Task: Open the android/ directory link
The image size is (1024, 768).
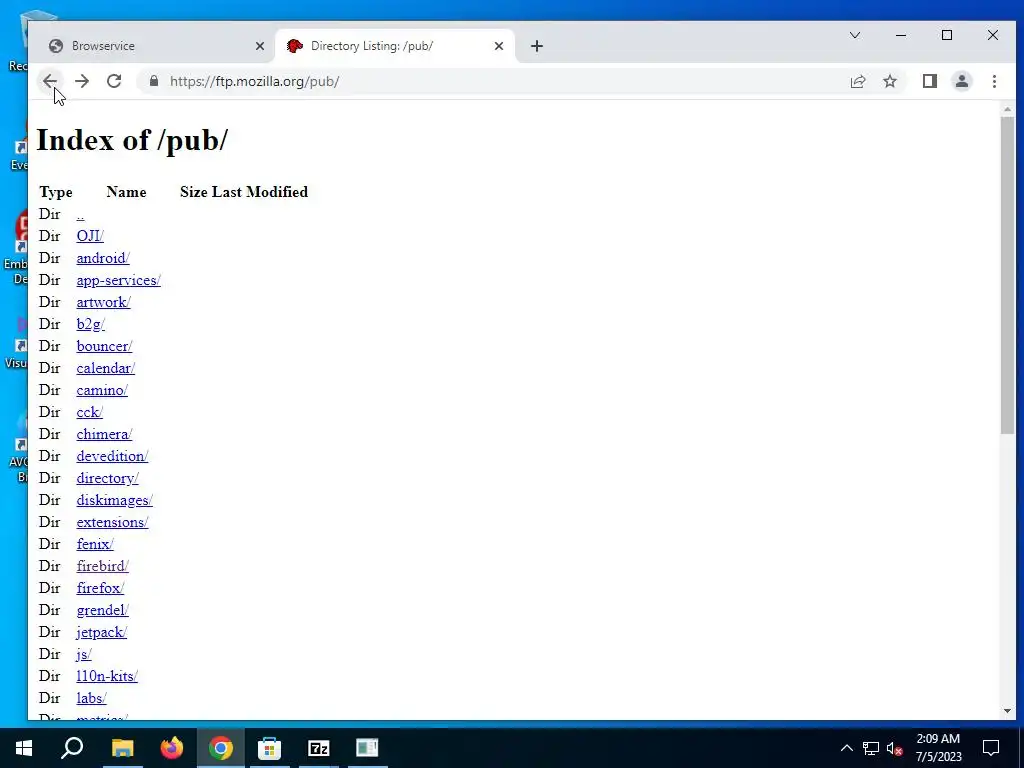Action: (103, 258)
